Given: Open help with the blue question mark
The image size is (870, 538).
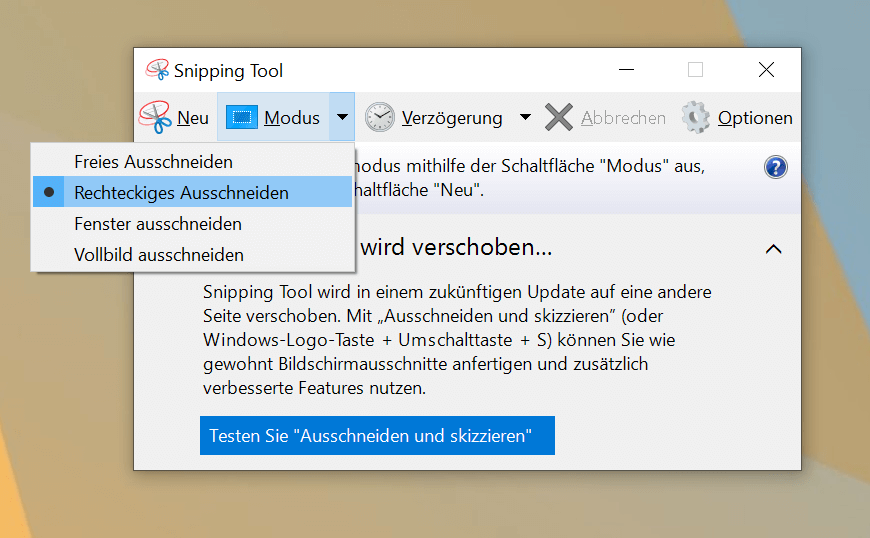Looking at the screenshot, I should pos(776,167).
